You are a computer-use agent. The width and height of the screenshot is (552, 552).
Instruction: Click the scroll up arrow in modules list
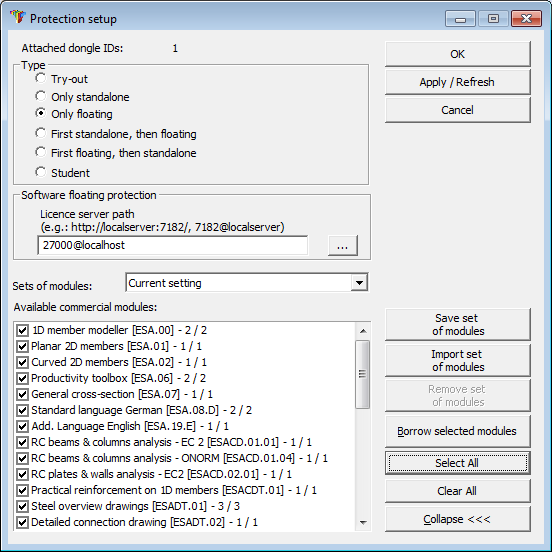(363, 331)
